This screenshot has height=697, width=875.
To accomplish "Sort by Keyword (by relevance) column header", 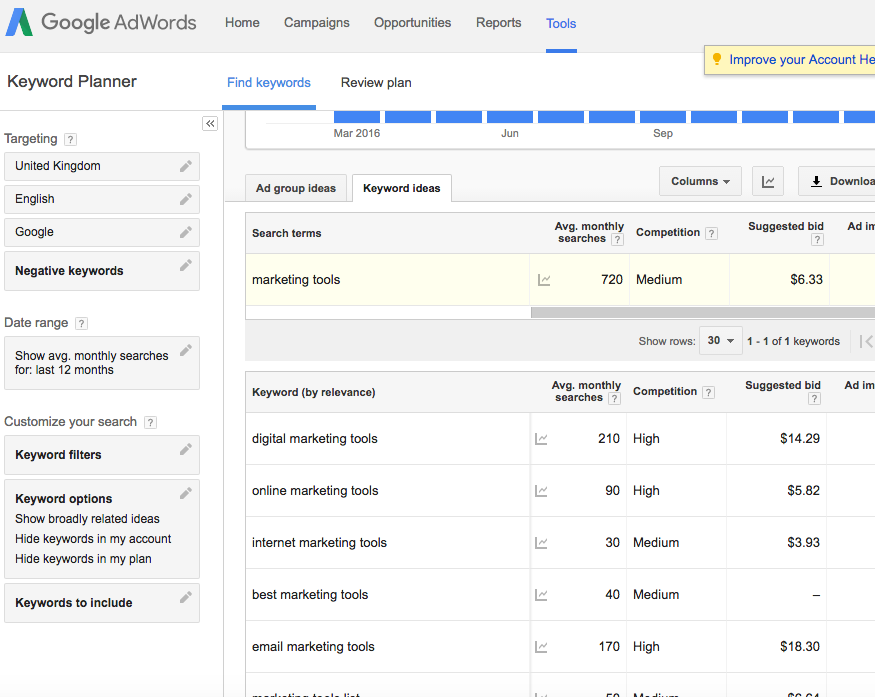I will click(x=314, y=392).
